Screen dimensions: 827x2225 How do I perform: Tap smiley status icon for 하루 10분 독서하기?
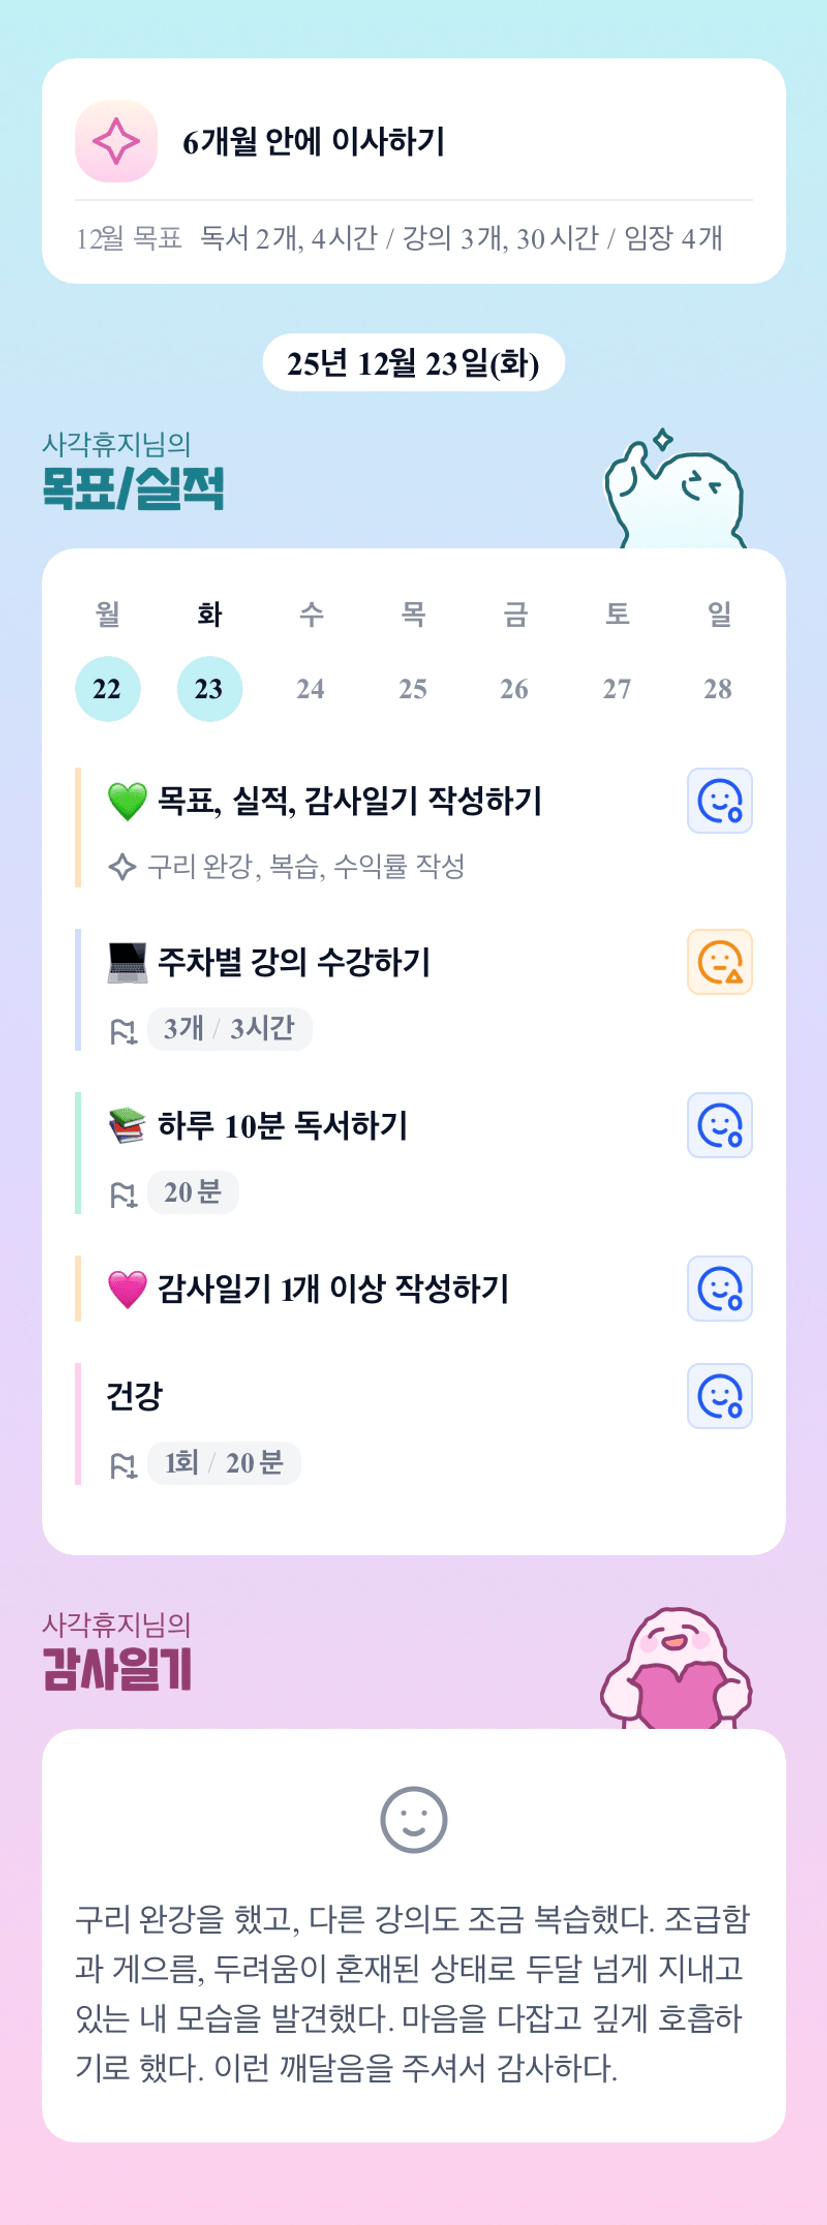pos(719,1125)
